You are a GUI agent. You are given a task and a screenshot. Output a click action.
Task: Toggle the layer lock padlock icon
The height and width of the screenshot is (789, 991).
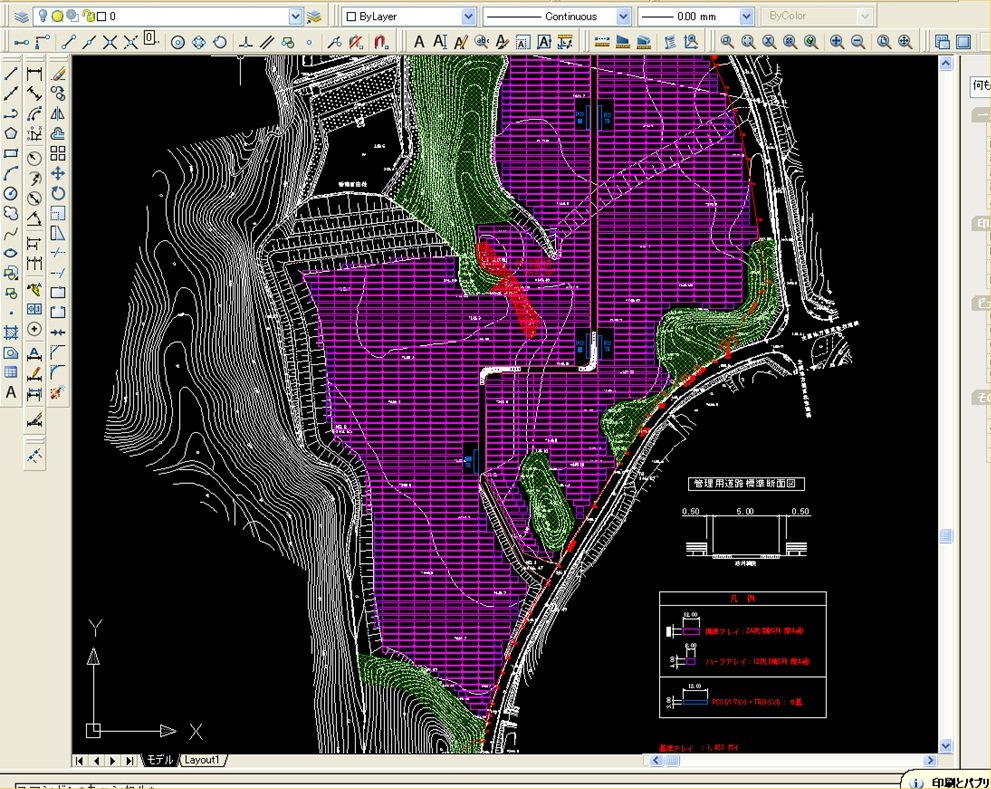click(87, 17)
